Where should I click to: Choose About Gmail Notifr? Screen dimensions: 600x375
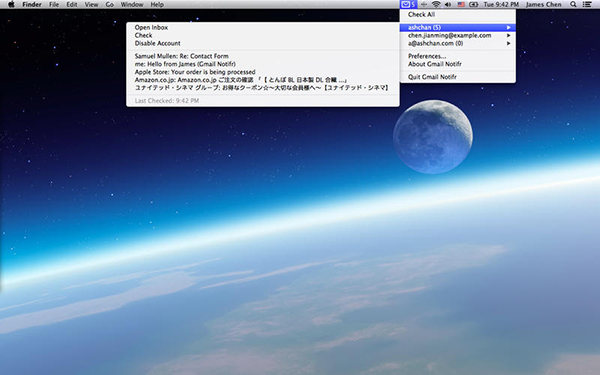(458, 64)
